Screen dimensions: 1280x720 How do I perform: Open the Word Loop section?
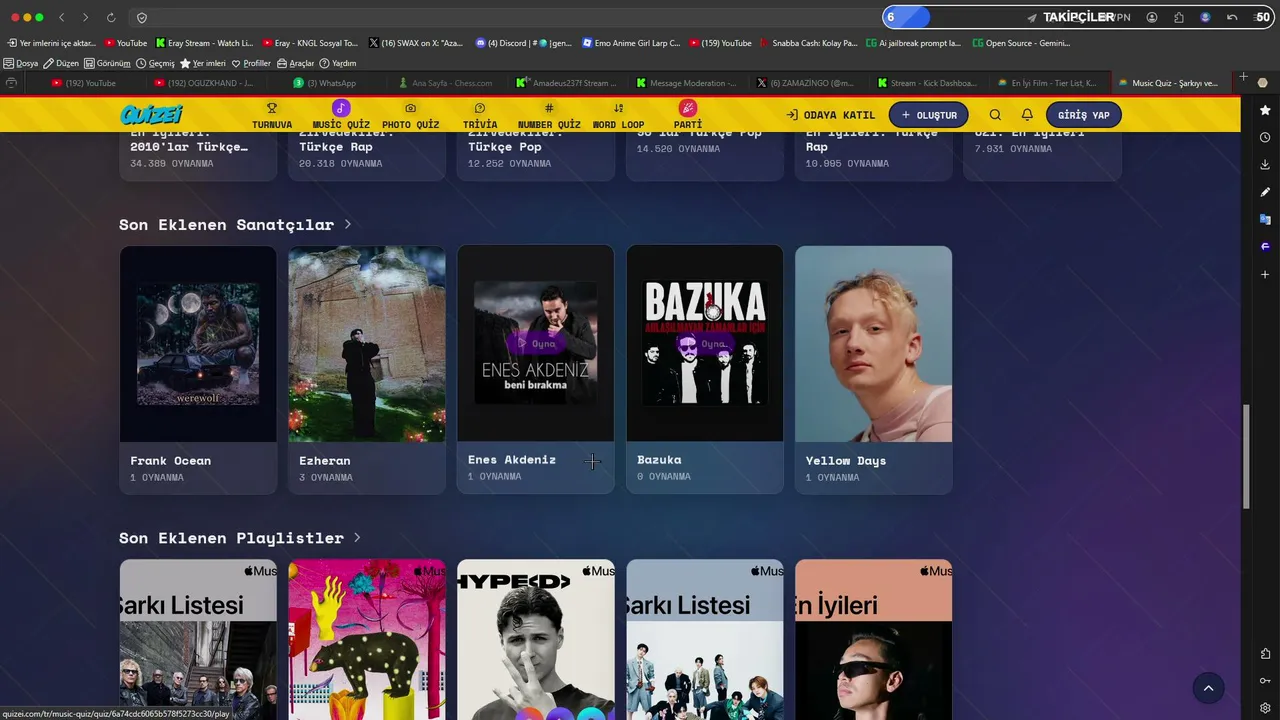(x=618, y=116)
